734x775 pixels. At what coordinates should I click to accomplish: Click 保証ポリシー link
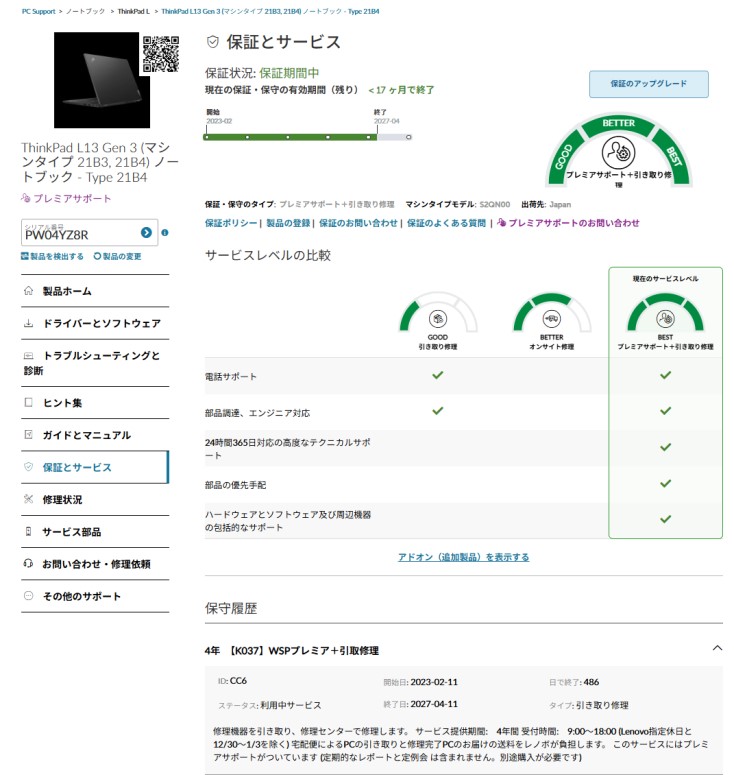[x=231, y=223]
